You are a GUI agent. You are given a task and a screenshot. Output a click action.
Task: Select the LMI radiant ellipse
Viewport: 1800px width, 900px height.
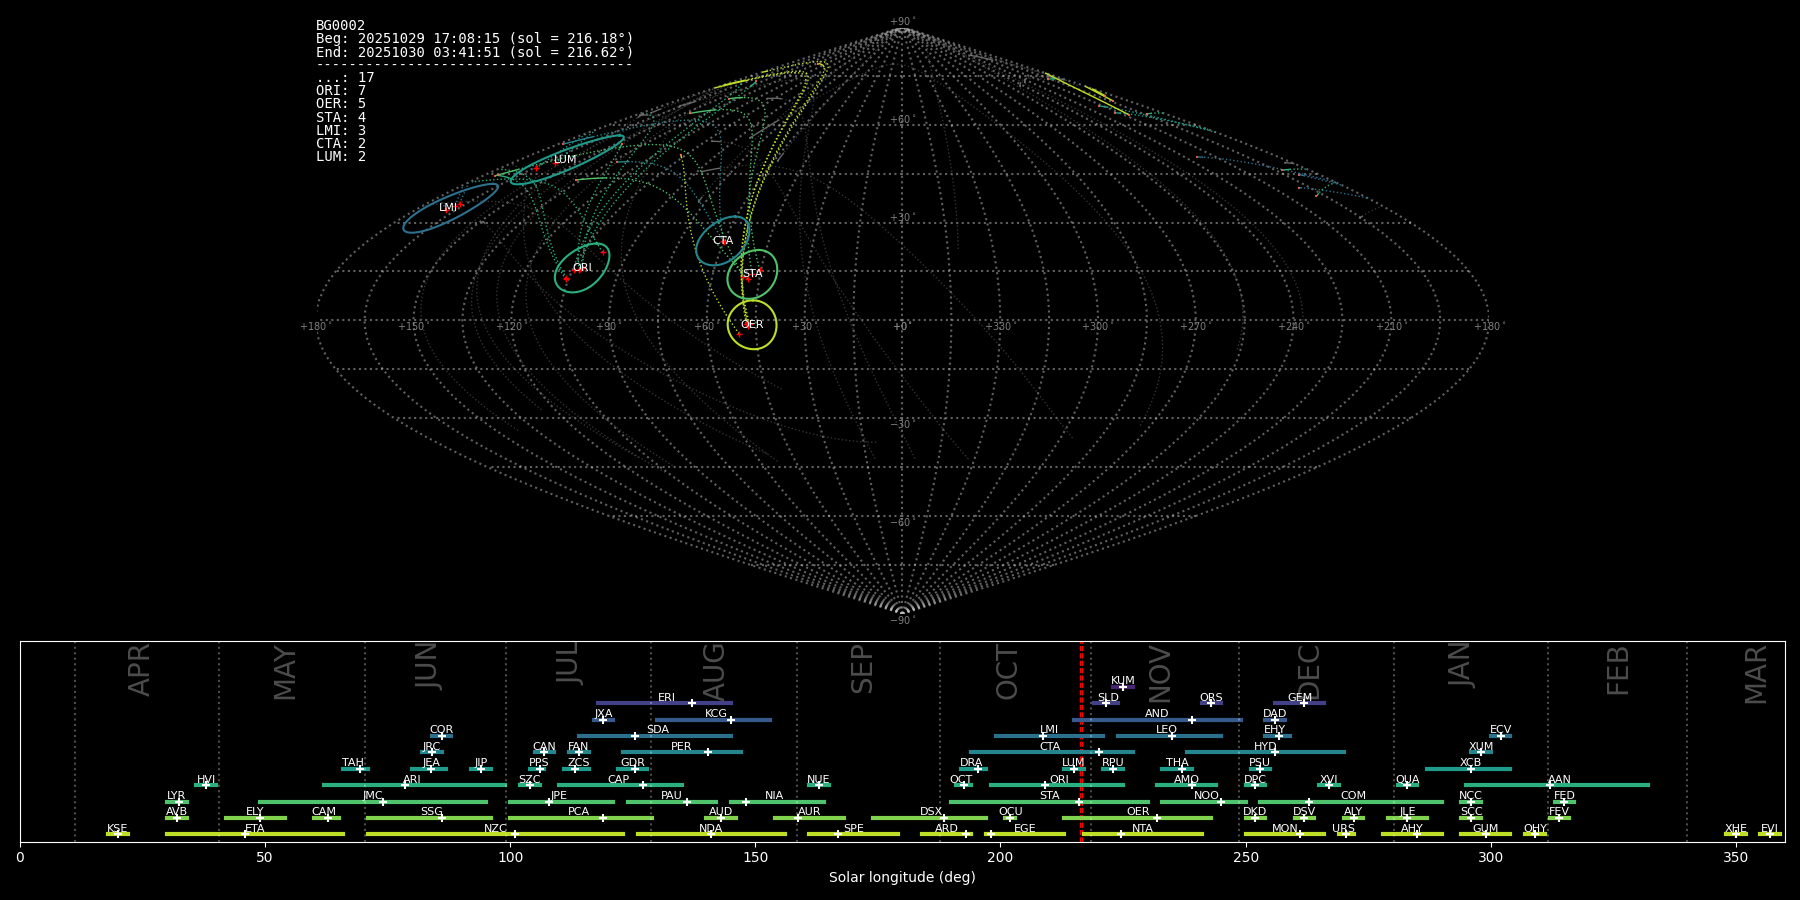click(450, 208)
